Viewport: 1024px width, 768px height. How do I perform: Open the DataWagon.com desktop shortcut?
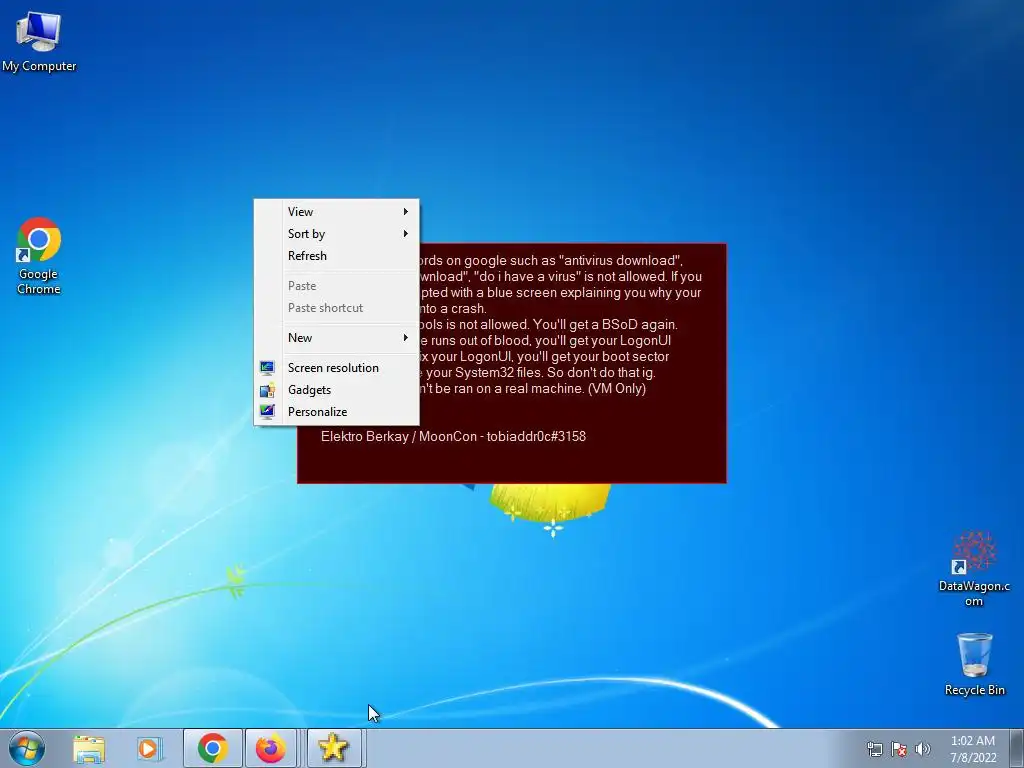(974, 569)
